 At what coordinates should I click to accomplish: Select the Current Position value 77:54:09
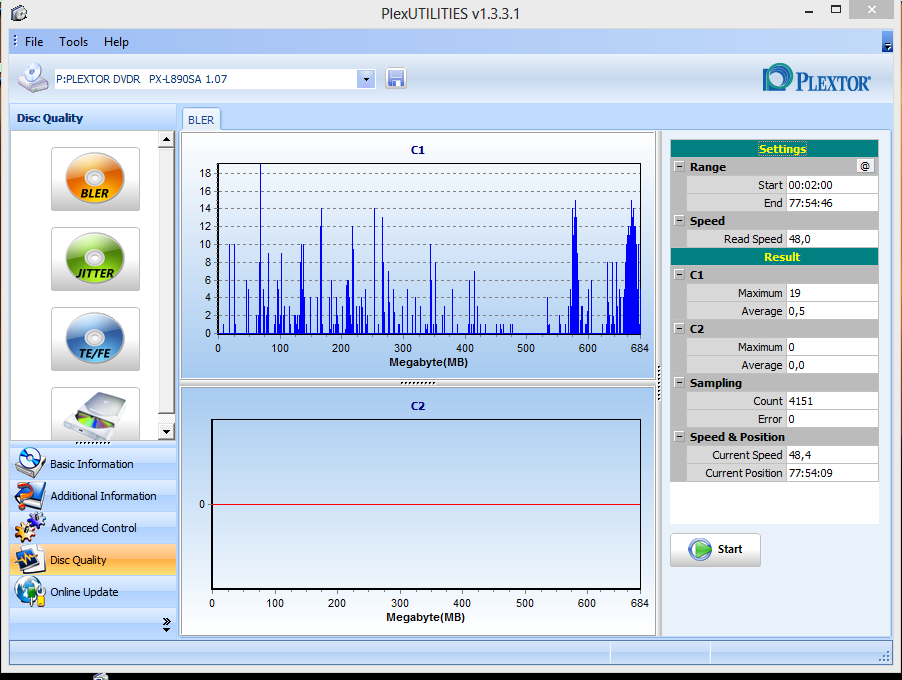pos(832,473)
